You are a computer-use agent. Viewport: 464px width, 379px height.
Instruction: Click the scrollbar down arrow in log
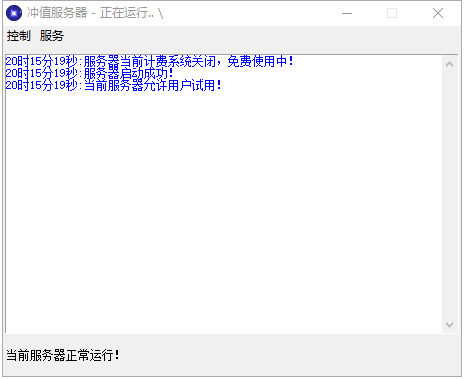tap(449, 324)
